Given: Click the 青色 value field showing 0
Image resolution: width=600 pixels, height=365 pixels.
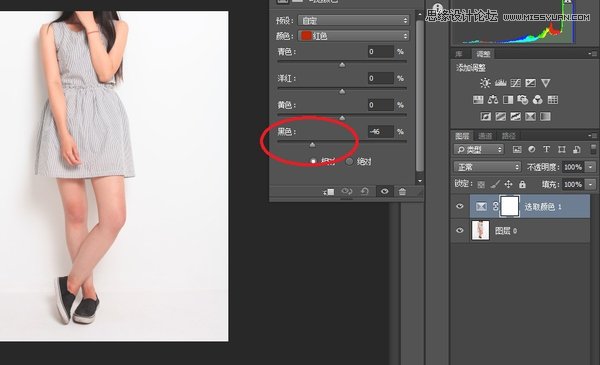Looking at the screenshot, I should pyautogui.click(x=380, y=52).
